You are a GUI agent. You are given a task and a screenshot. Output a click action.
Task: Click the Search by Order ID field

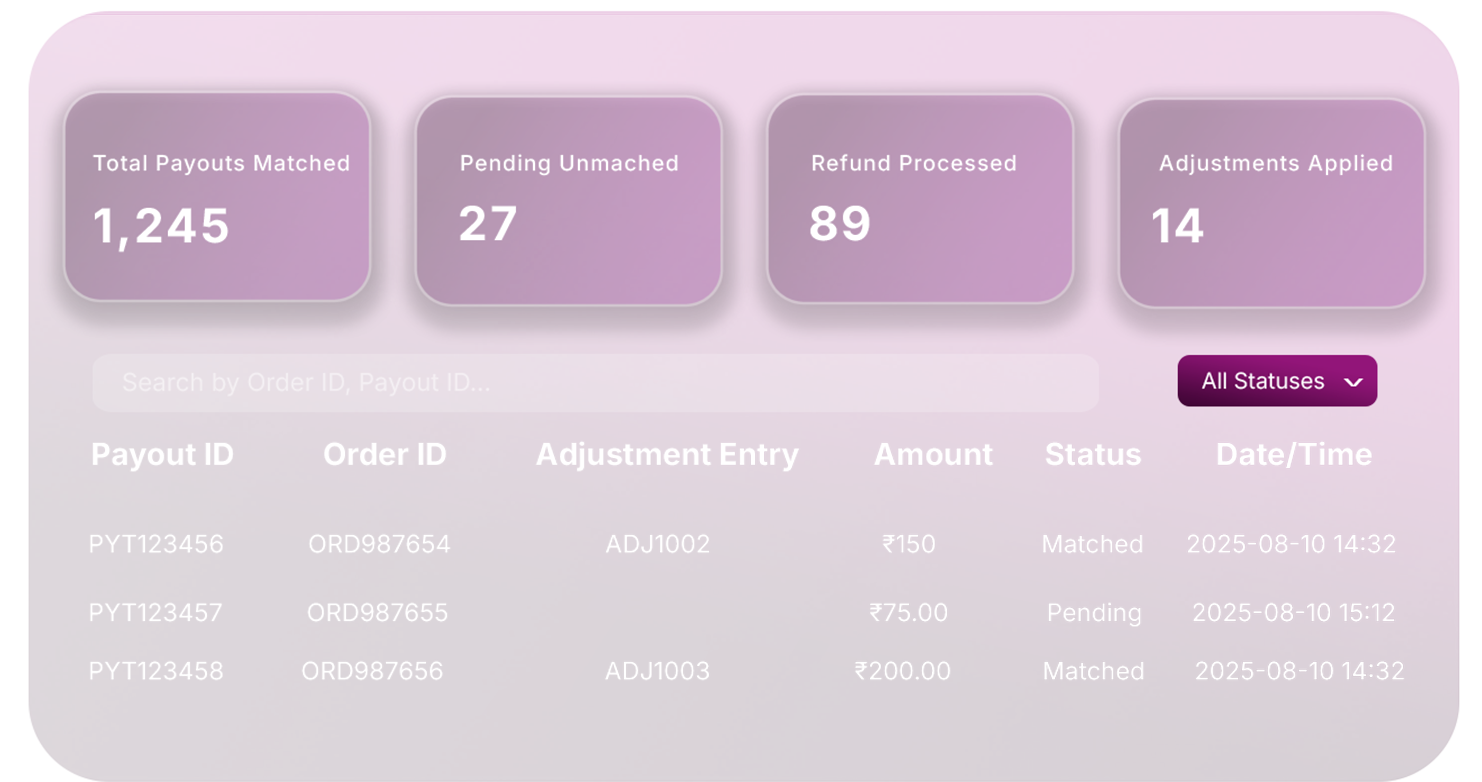595,382
